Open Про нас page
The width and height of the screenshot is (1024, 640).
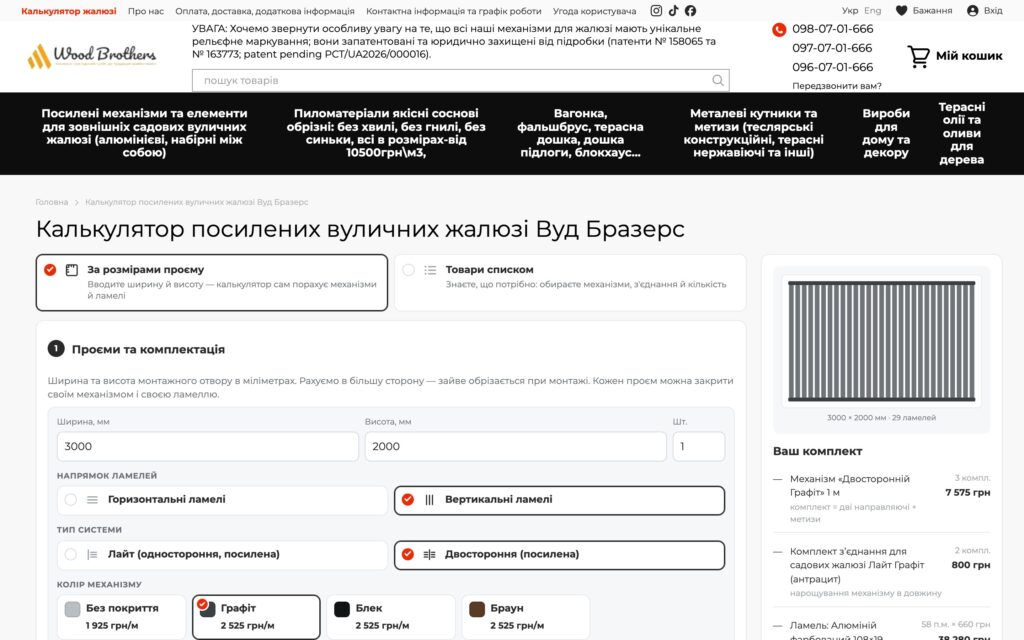[146, 11]
